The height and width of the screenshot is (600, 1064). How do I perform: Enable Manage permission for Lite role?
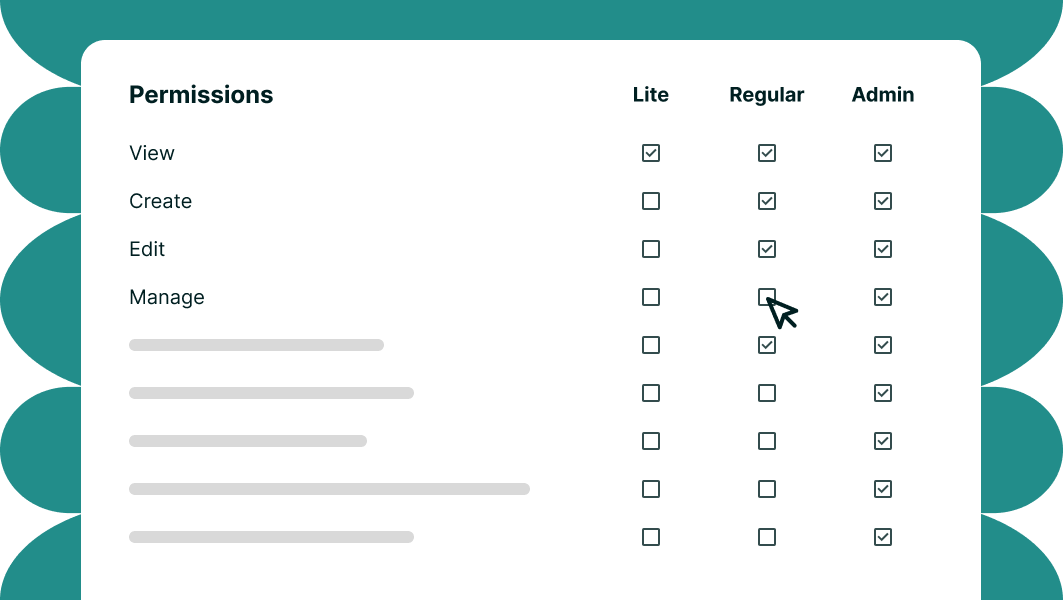(651, 297)
